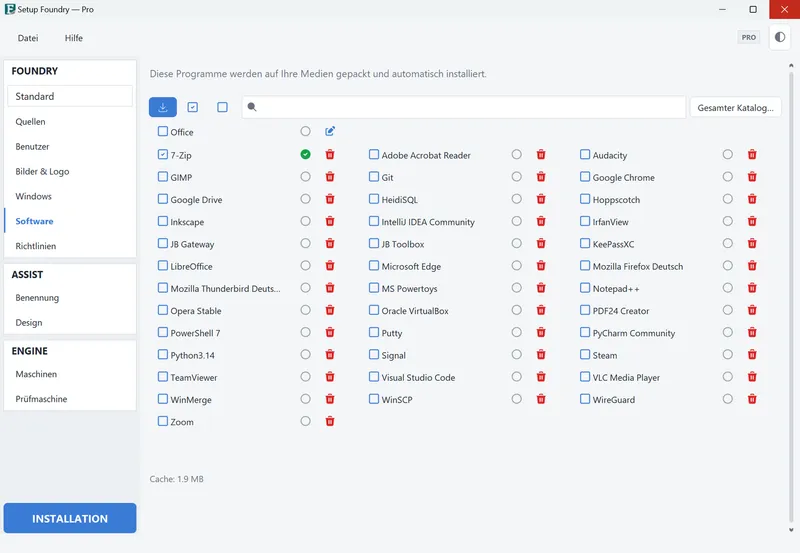
Task: Delete LibreOffice using the trash icon
Action: [330, 265]
